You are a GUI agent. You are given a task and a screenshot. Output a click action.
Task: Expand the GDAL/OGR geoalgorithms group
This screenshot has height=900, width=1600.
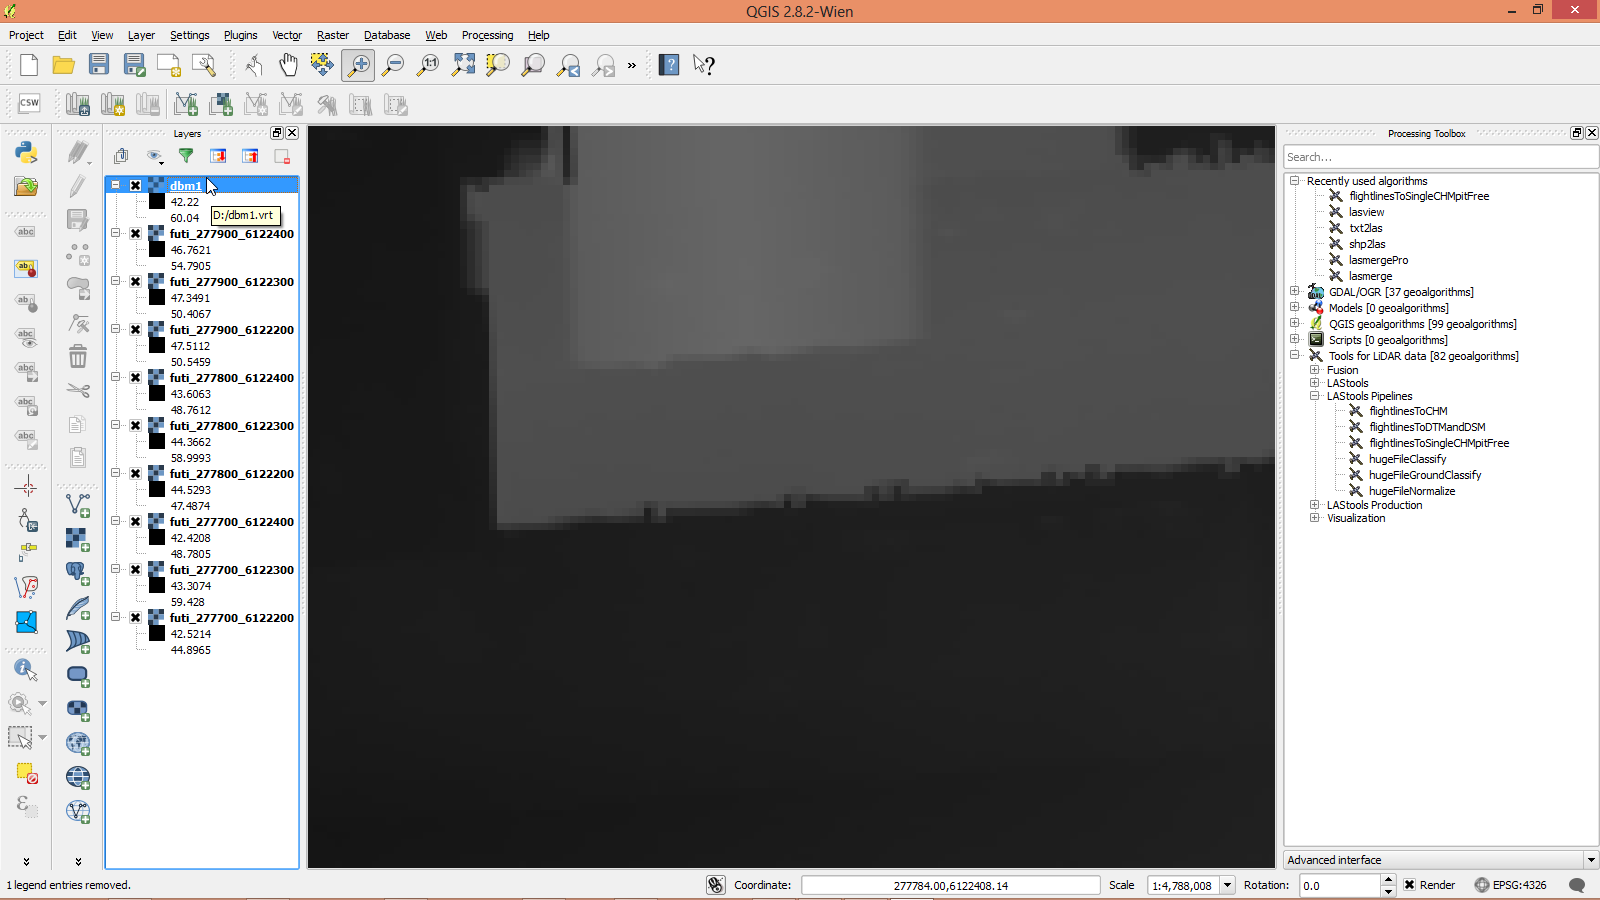tap(1294, 292)
